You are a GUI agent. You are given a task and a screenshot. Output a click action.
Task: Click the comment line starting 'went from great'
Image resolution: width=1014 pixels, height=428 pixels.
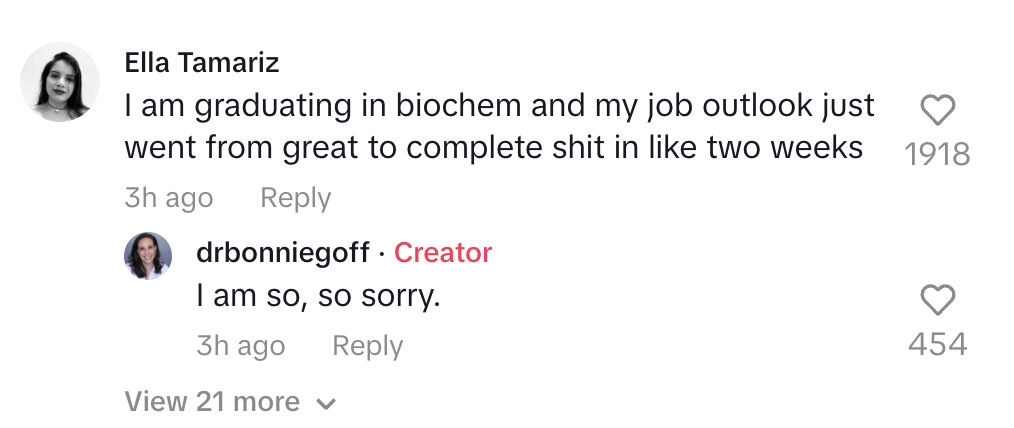pos(494,147)
